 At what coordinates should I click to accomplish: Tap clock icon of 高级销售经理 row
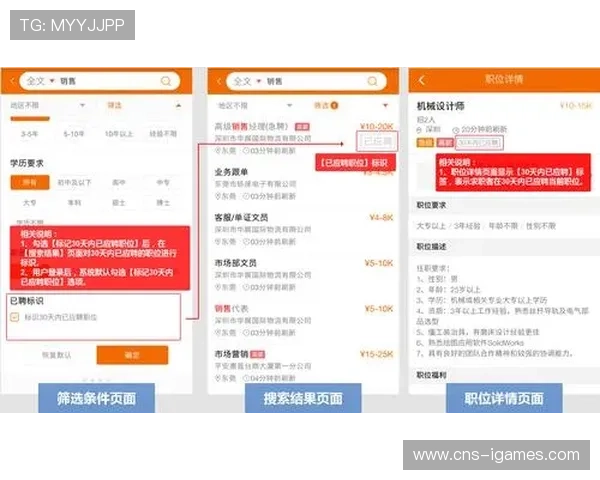(x=246, y=151)
